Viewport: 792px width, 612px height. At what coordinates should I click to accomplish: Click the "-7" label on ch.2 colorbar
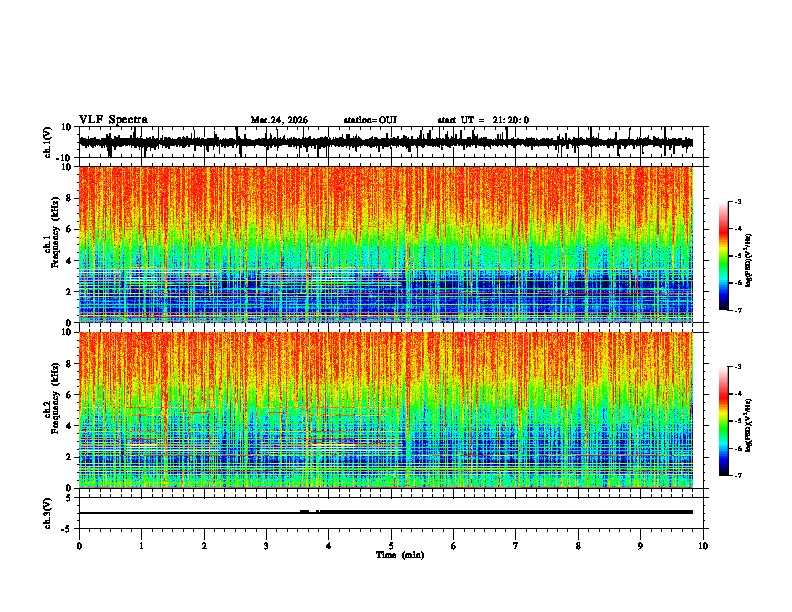738,475
